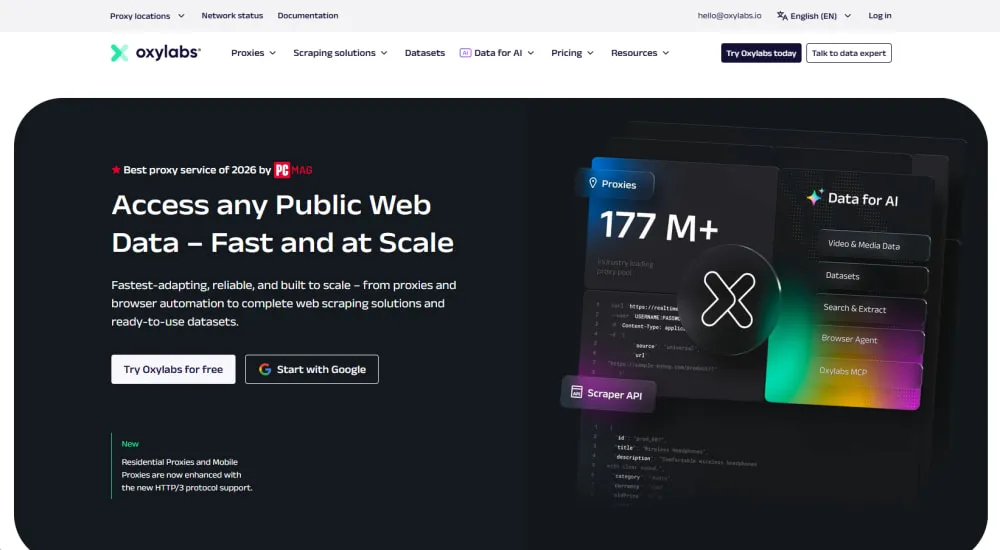This screenshot has width=1000, height=550.
Task: Click the red star icon before Best proxy service
Action: click(x=115, y=170)
